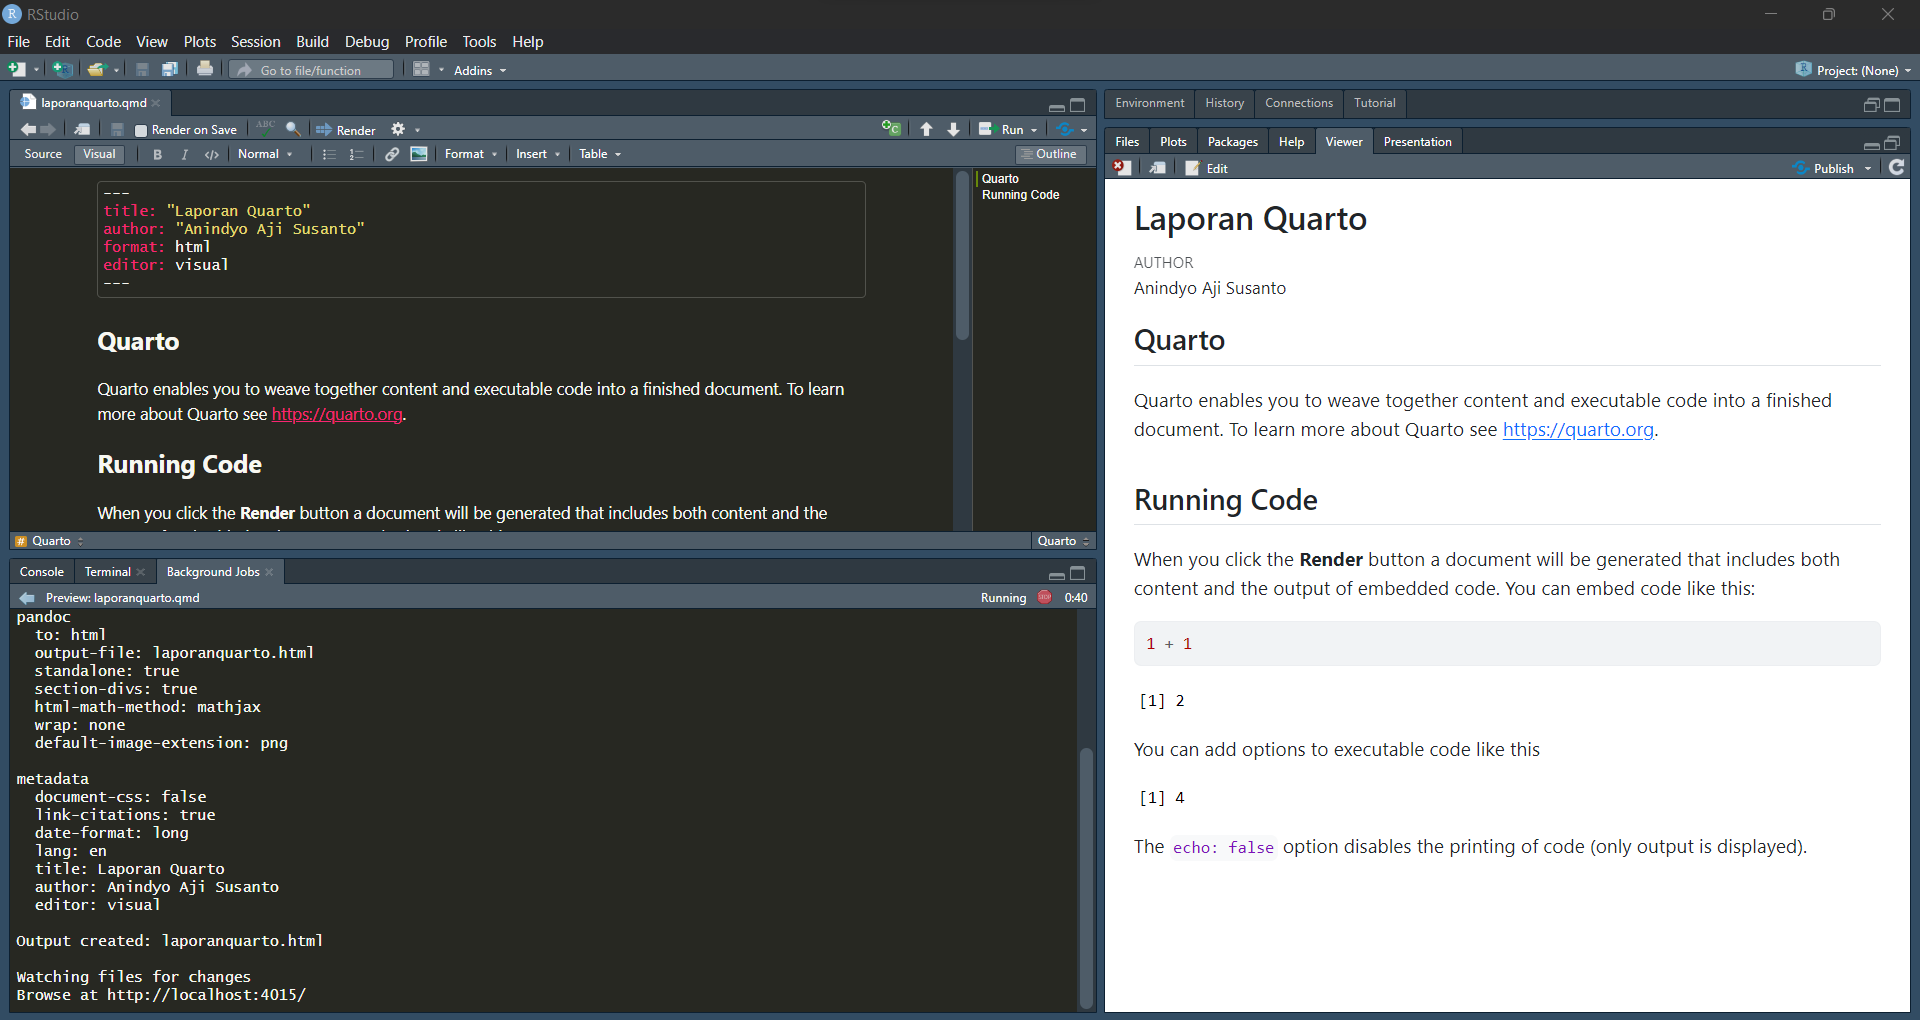Expand the Addins dropdown
This screenshot has width=1920, height=1020.
pos(480,70)
